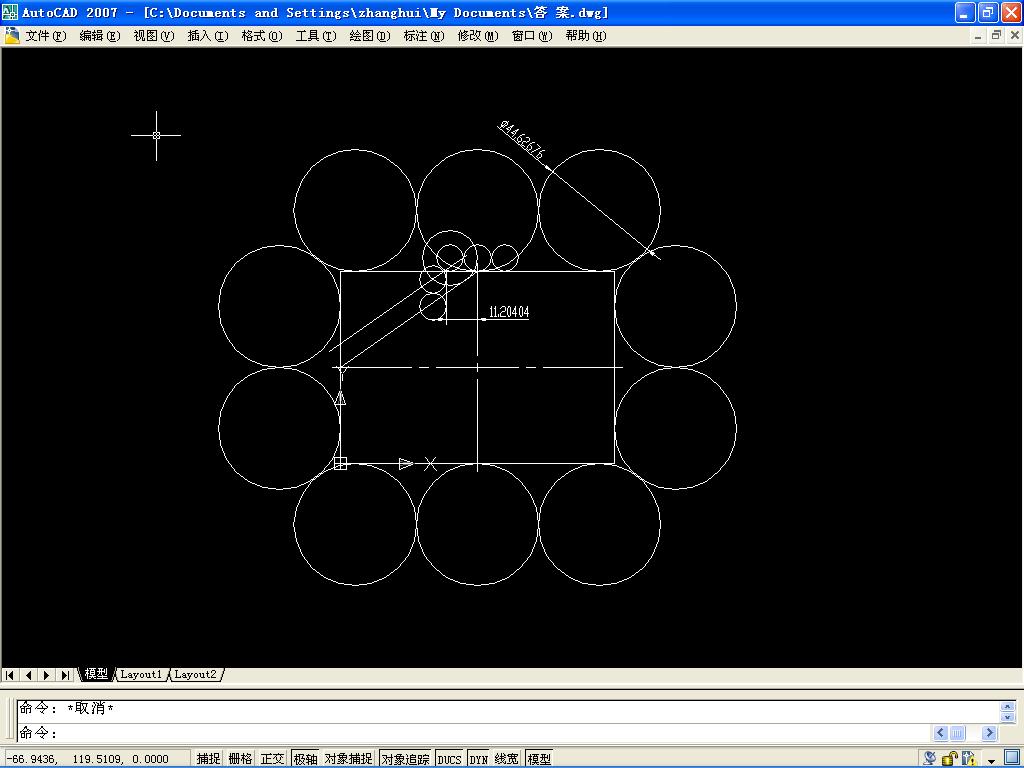The height and width of the screenshot is (768, 1024).
Task: Click the toolbar/window lock icon
Action: tap(950, 758)
